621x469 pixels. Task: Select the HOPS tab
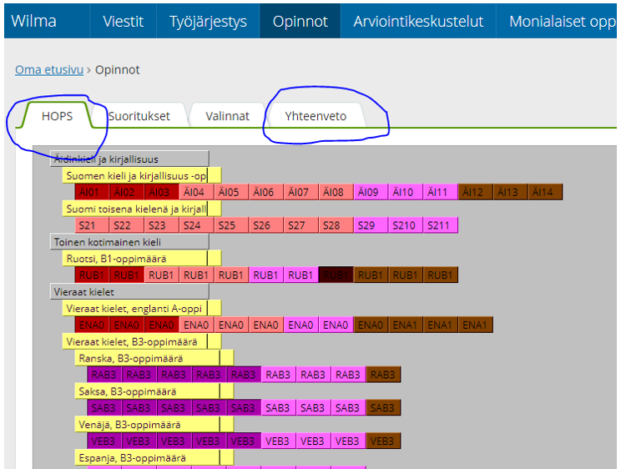click(x=57, y=116)
